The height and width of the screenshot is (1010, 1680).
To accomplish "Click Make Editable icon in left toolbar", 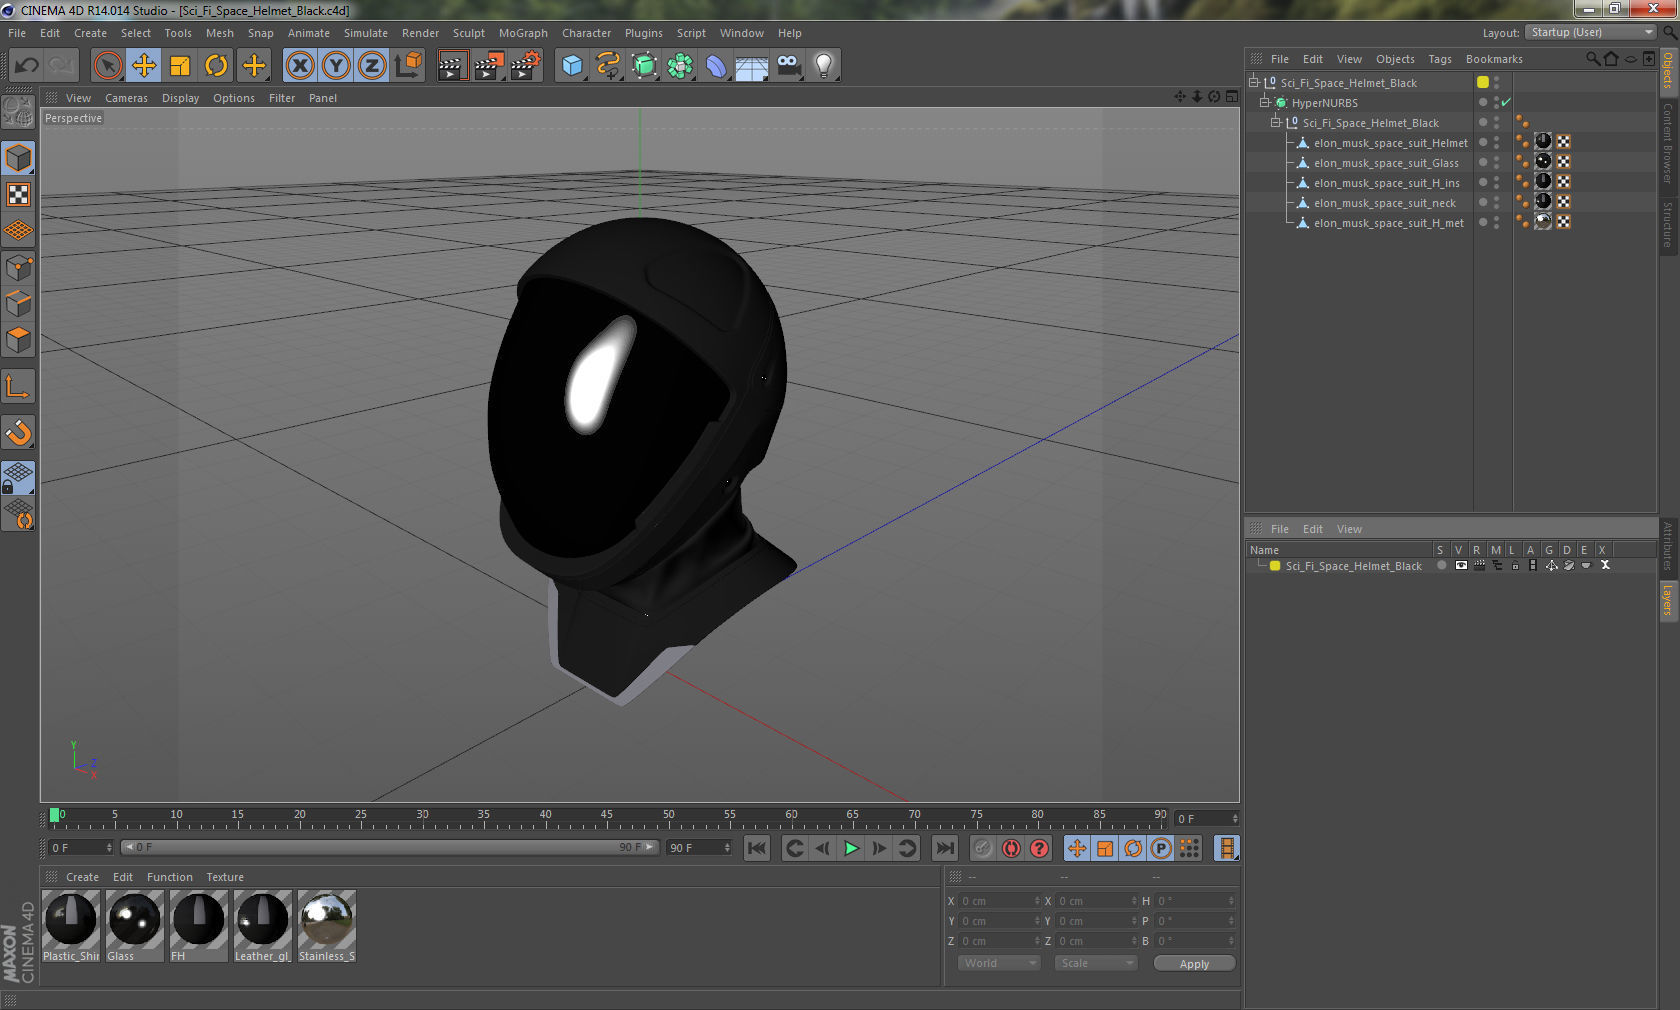I will [18, 112].
